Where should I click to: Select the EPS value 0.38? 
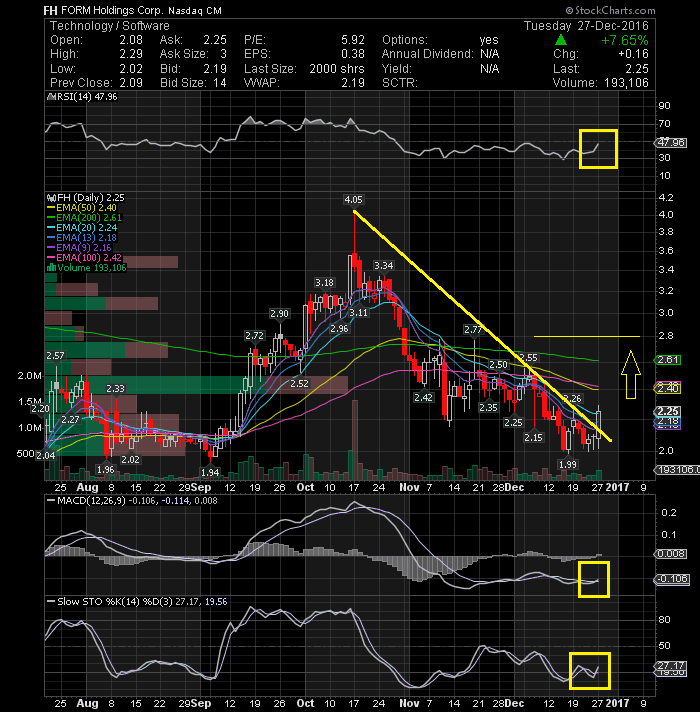click(x=353, y=54)
